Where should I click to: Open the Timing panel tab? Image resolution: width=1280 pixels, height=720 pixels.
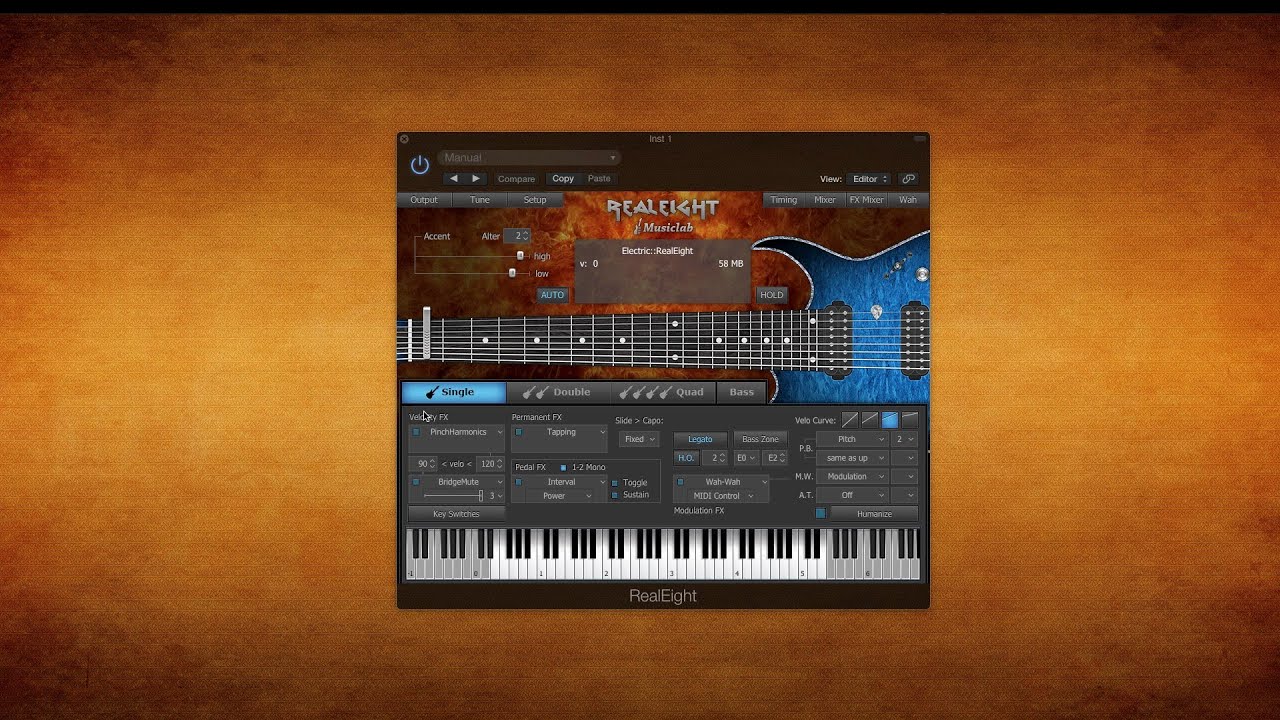(x=784, y=200)
